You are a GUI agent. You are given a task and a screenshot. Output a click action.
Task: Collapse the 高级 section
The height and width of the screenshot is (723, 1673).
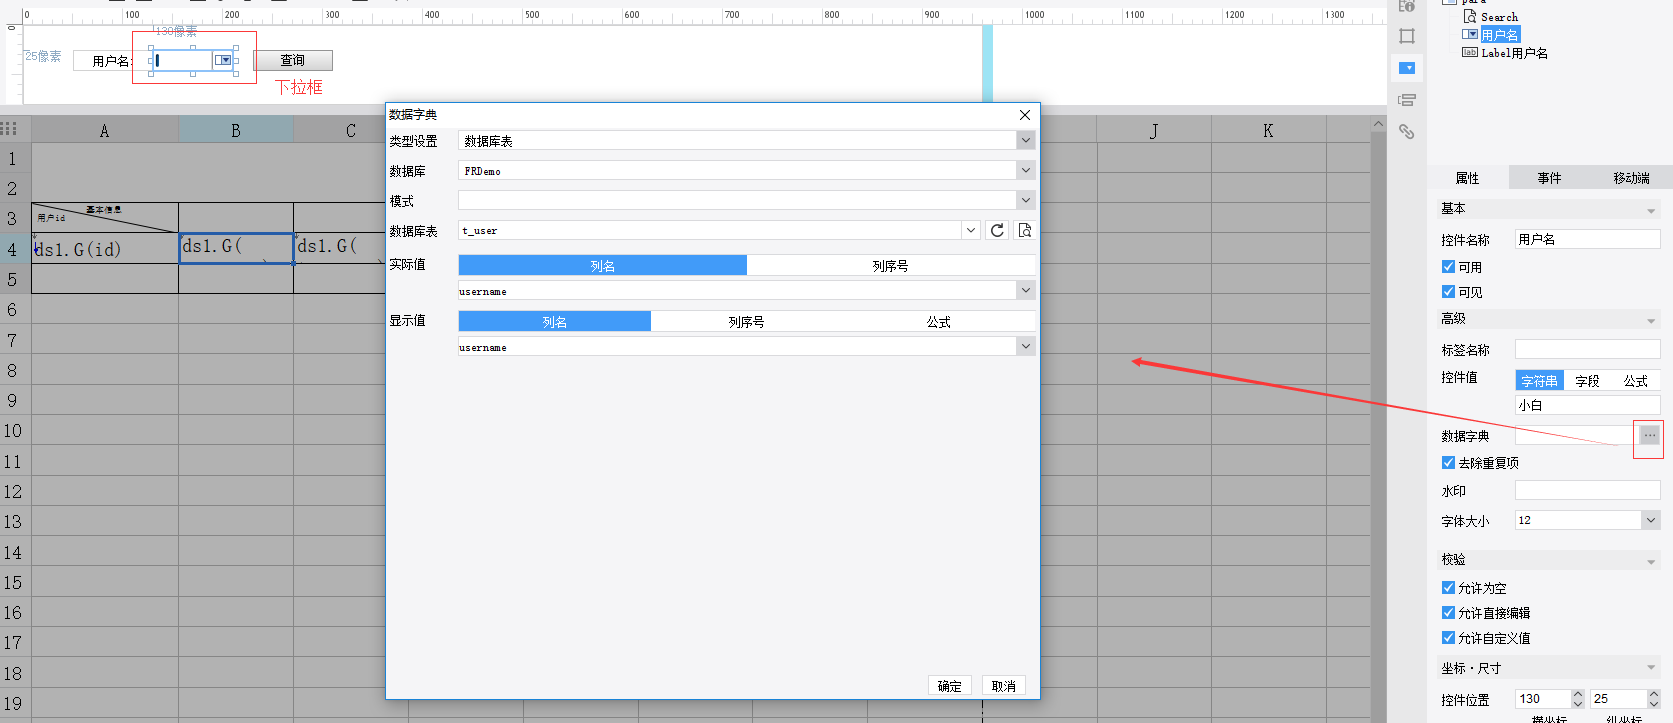(1651, 321)
